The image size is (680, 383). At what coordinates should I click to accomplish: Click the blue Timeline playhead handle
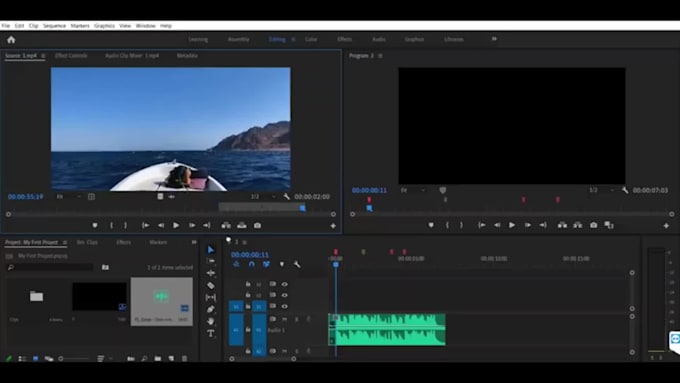336,264
